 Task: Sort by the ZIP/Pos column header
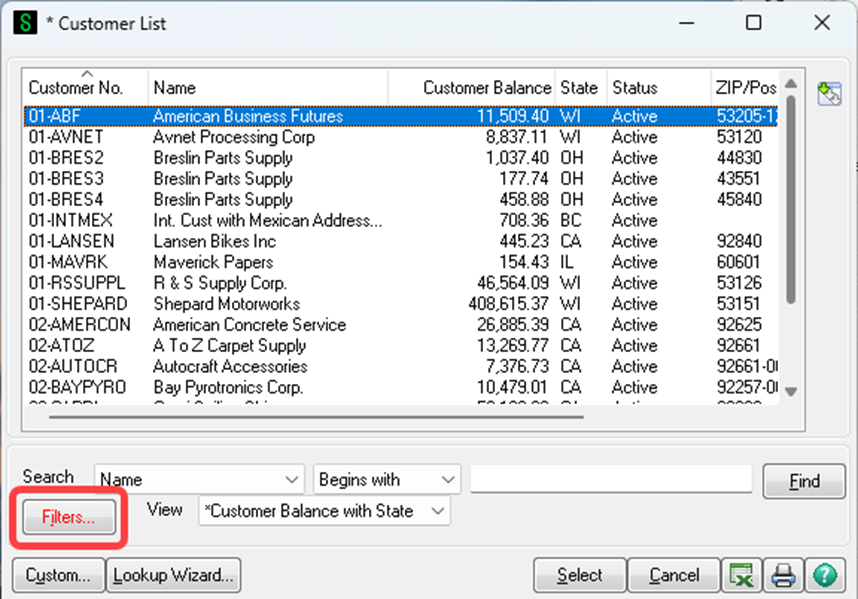point(745,88)
